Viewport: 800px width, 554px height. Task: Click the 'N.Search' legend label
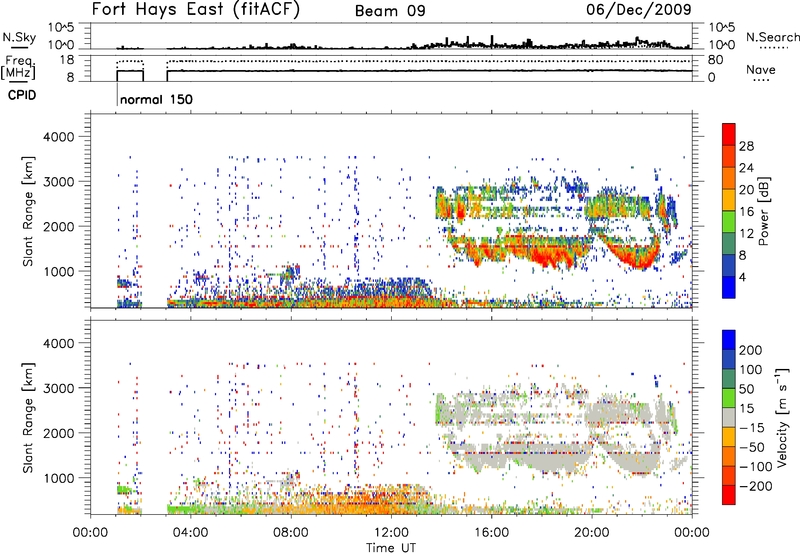772,37
